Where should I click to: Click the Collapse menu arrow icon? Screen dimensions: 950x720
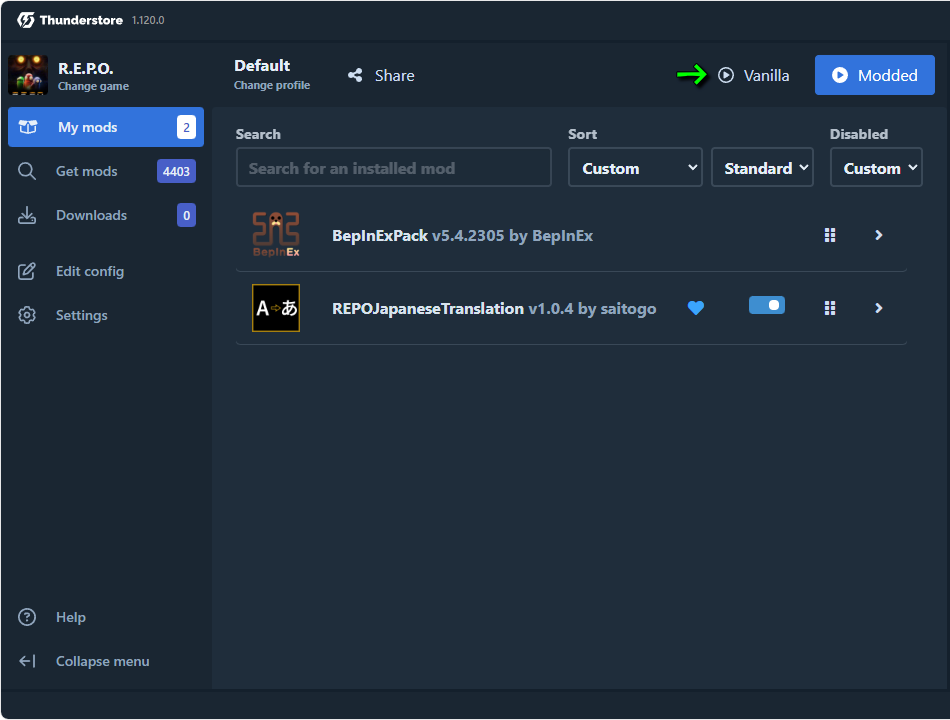[x=27, y=661]
